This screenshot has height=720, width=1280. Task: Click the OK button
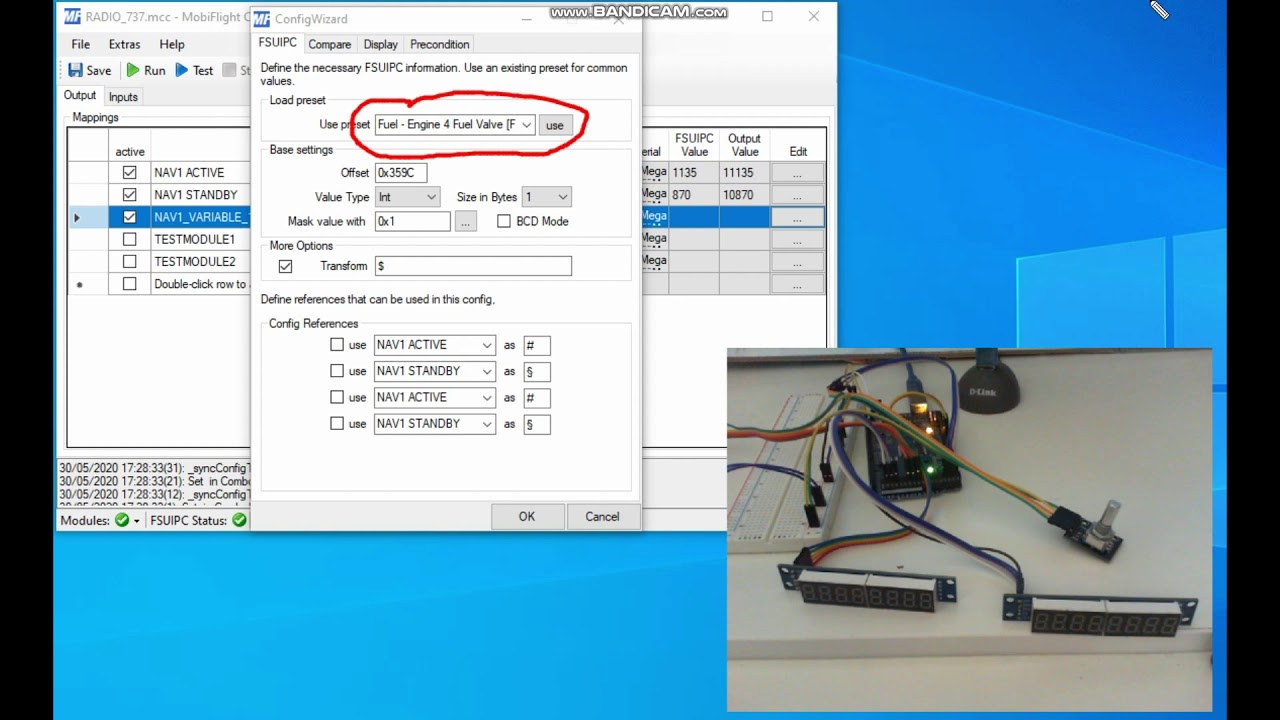[x=527, y=517]
